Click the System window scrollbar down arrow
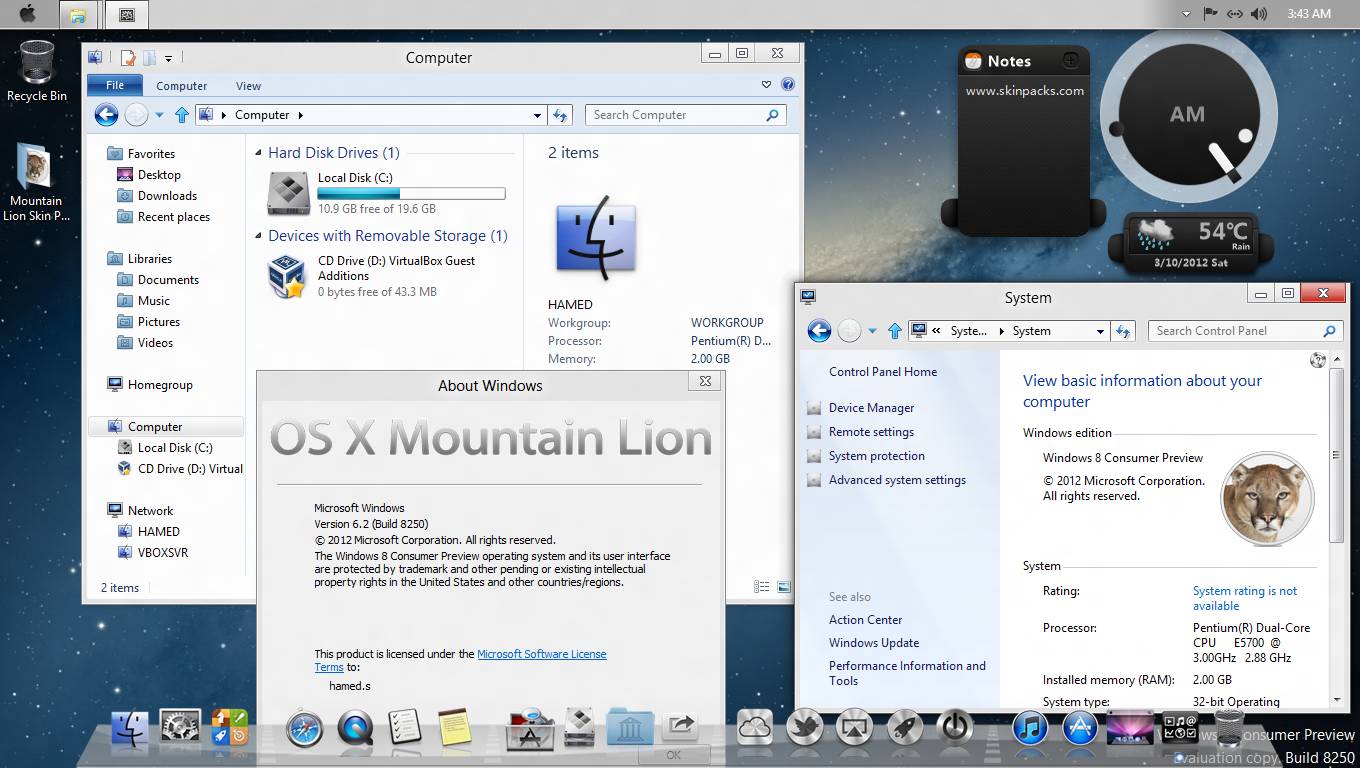The height and width of the screenshot is (768, 1360). (x=1337, y=699)
